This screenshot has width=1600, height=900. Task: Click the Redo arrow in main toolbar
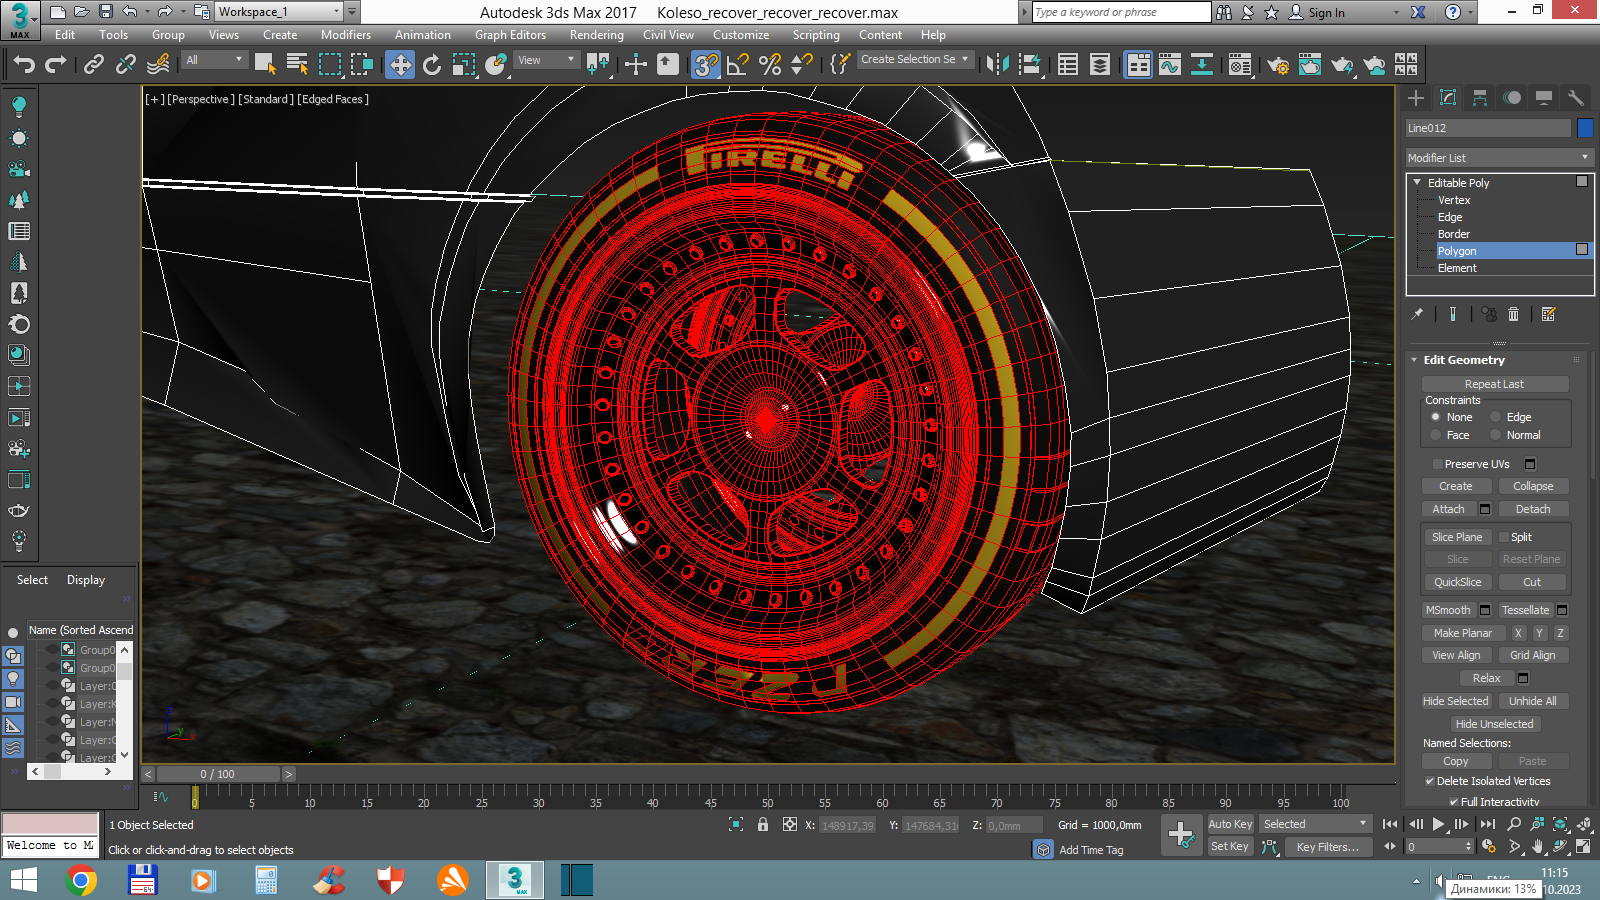coord(56,65)
